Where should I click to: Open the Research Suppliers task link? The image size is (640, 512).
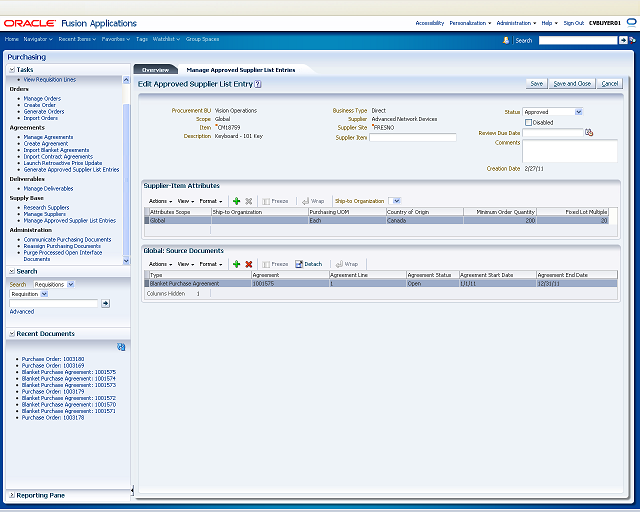[x=47, y=207]
